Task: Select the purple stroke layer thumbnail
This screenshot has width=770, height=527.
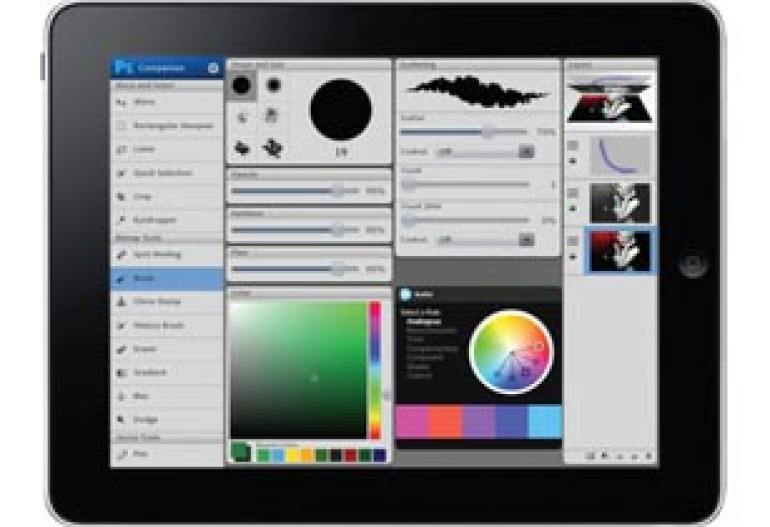Action: pos(620,155)
